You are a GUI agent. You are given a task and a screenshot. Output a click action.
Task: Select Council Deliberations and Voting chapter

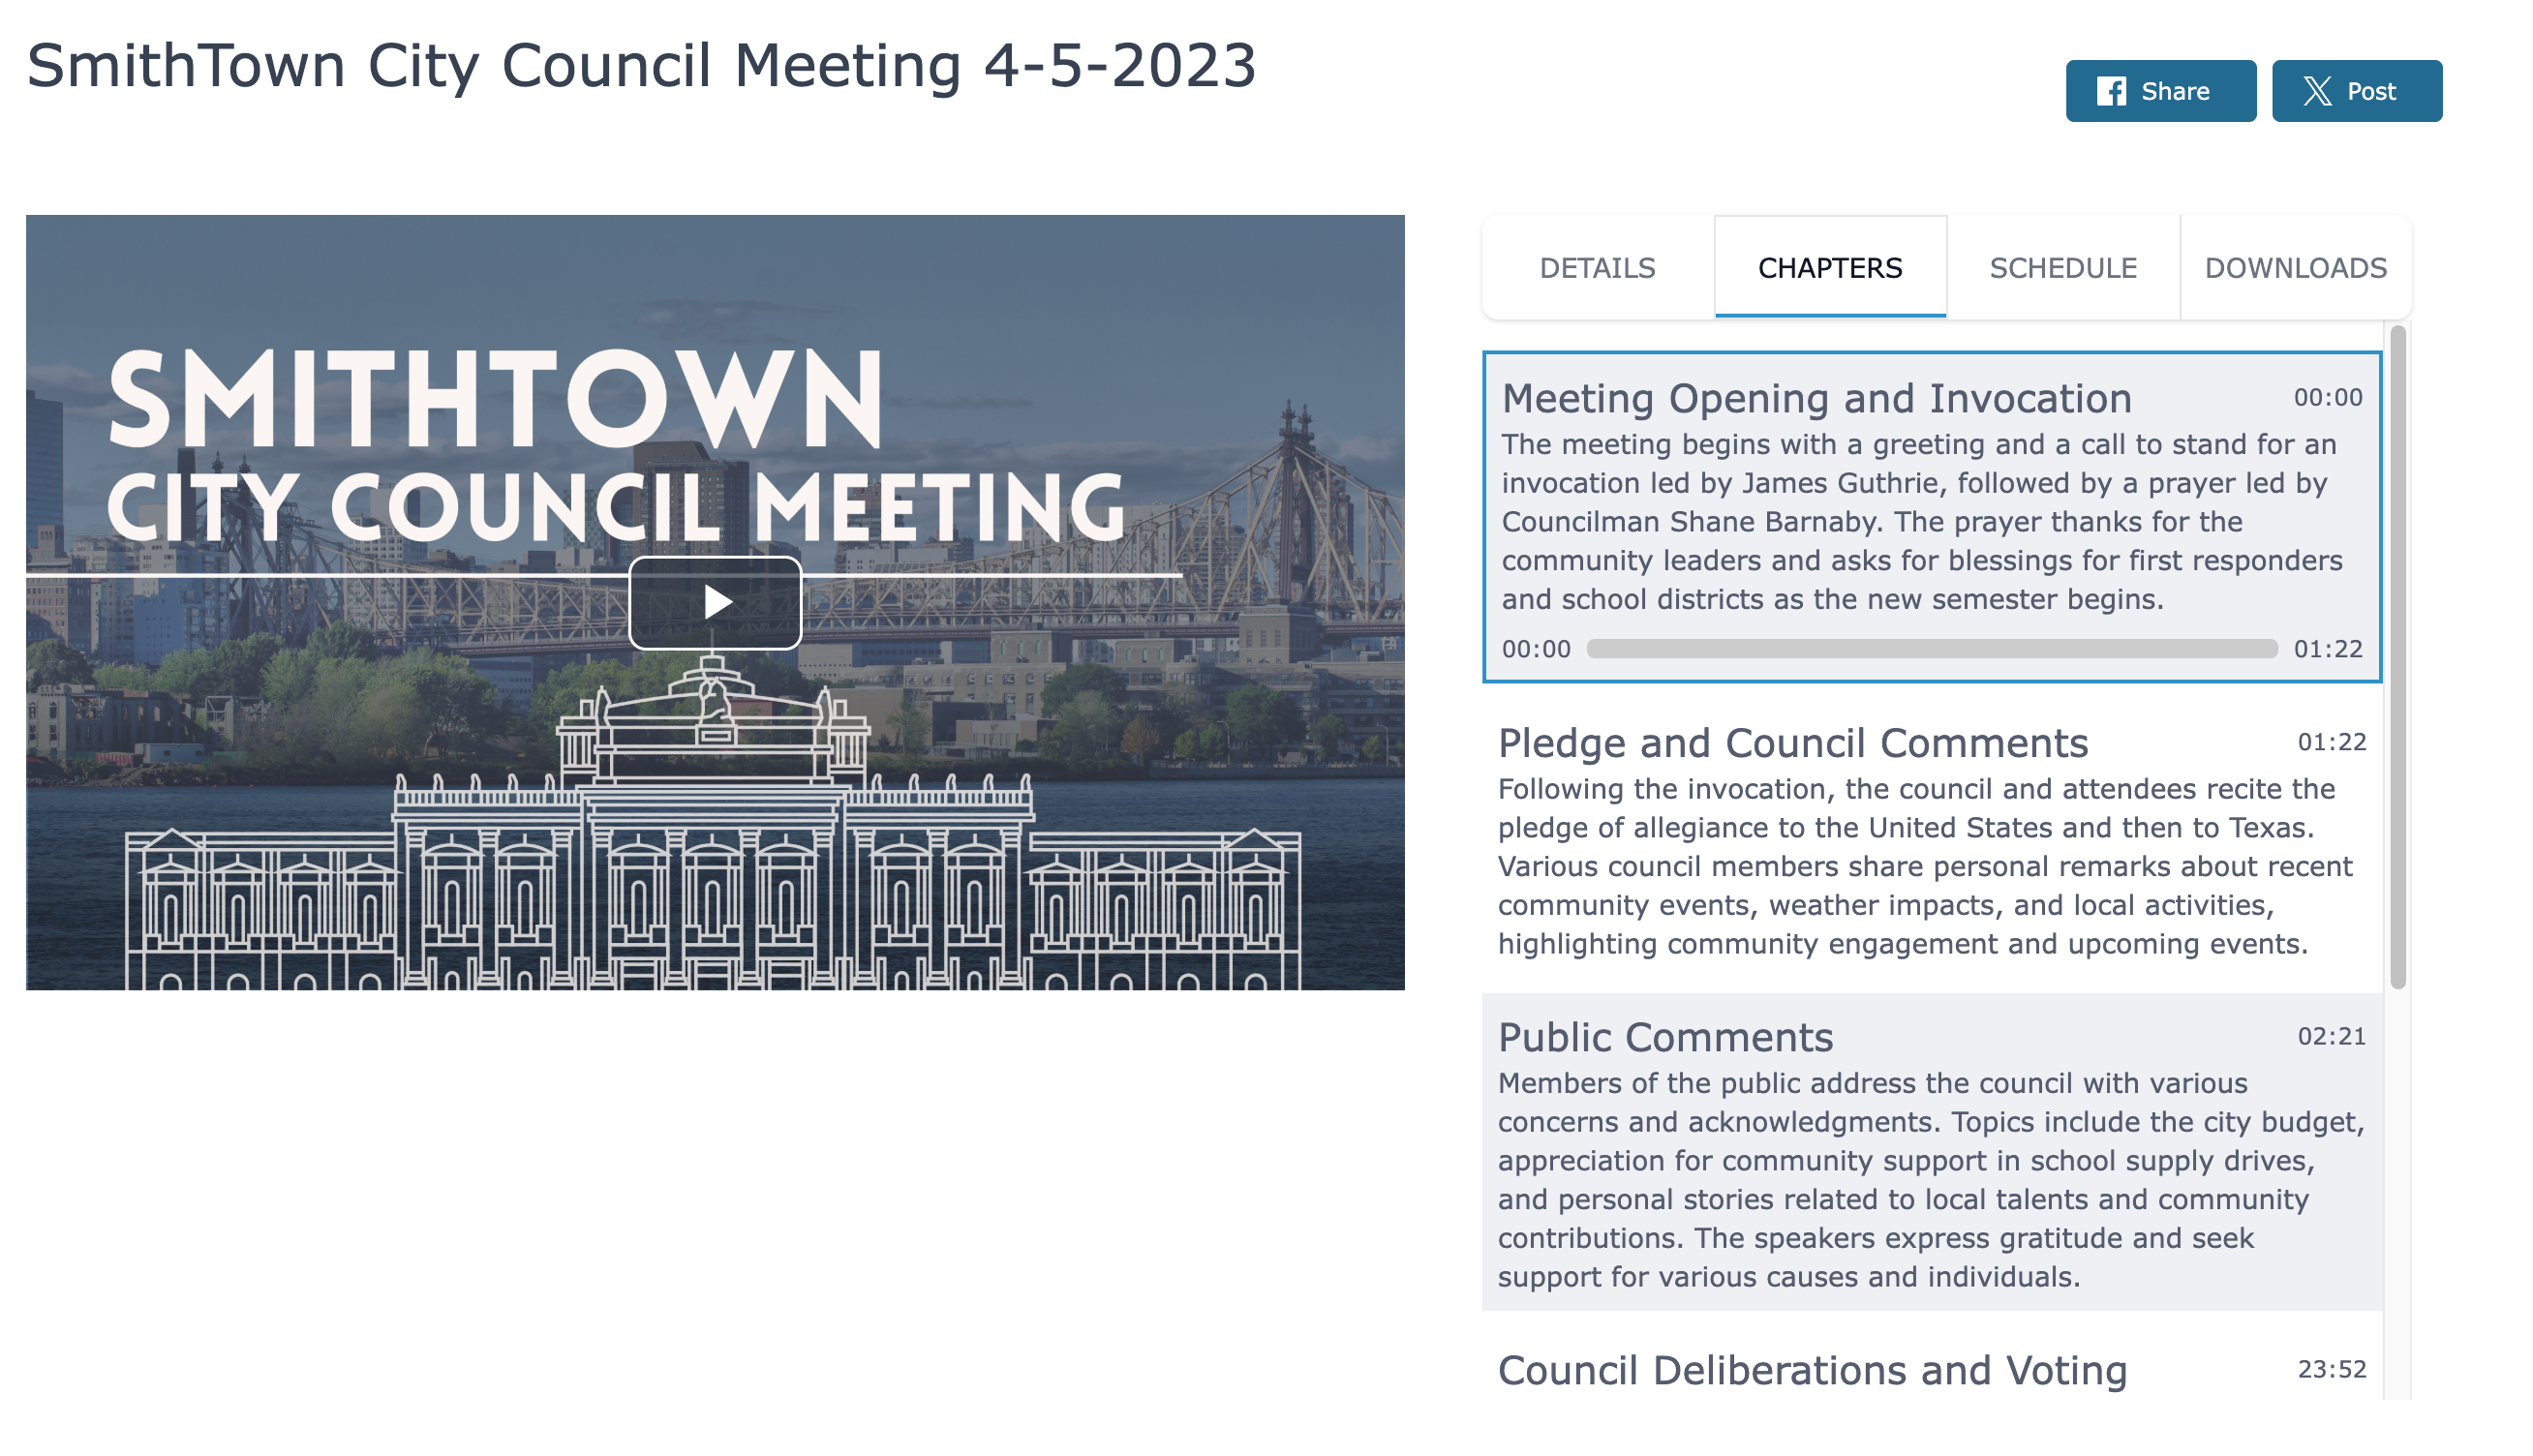(x=1811, y=1370)
